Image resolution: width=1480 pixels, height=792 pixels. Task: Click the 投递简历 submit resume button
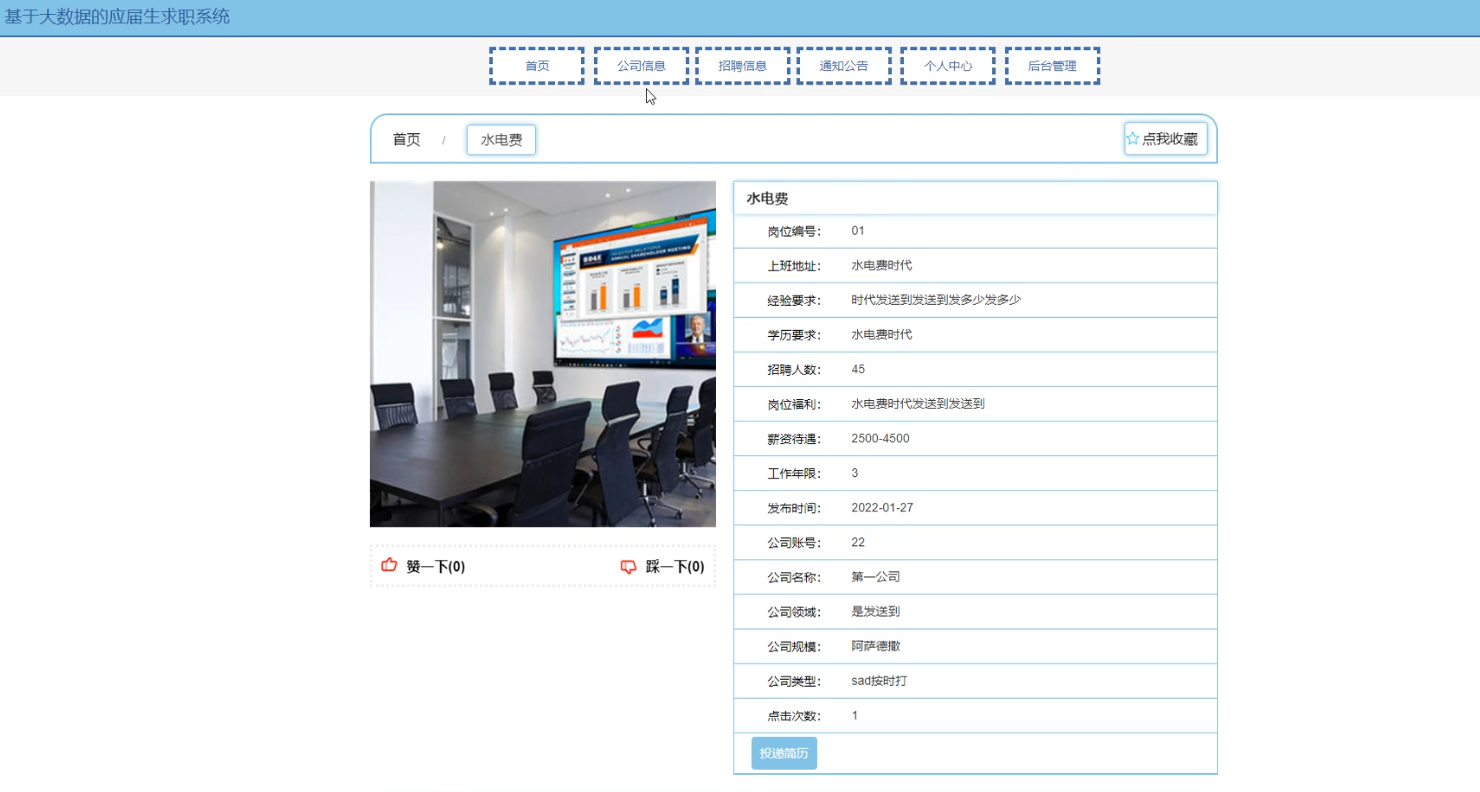783,753
